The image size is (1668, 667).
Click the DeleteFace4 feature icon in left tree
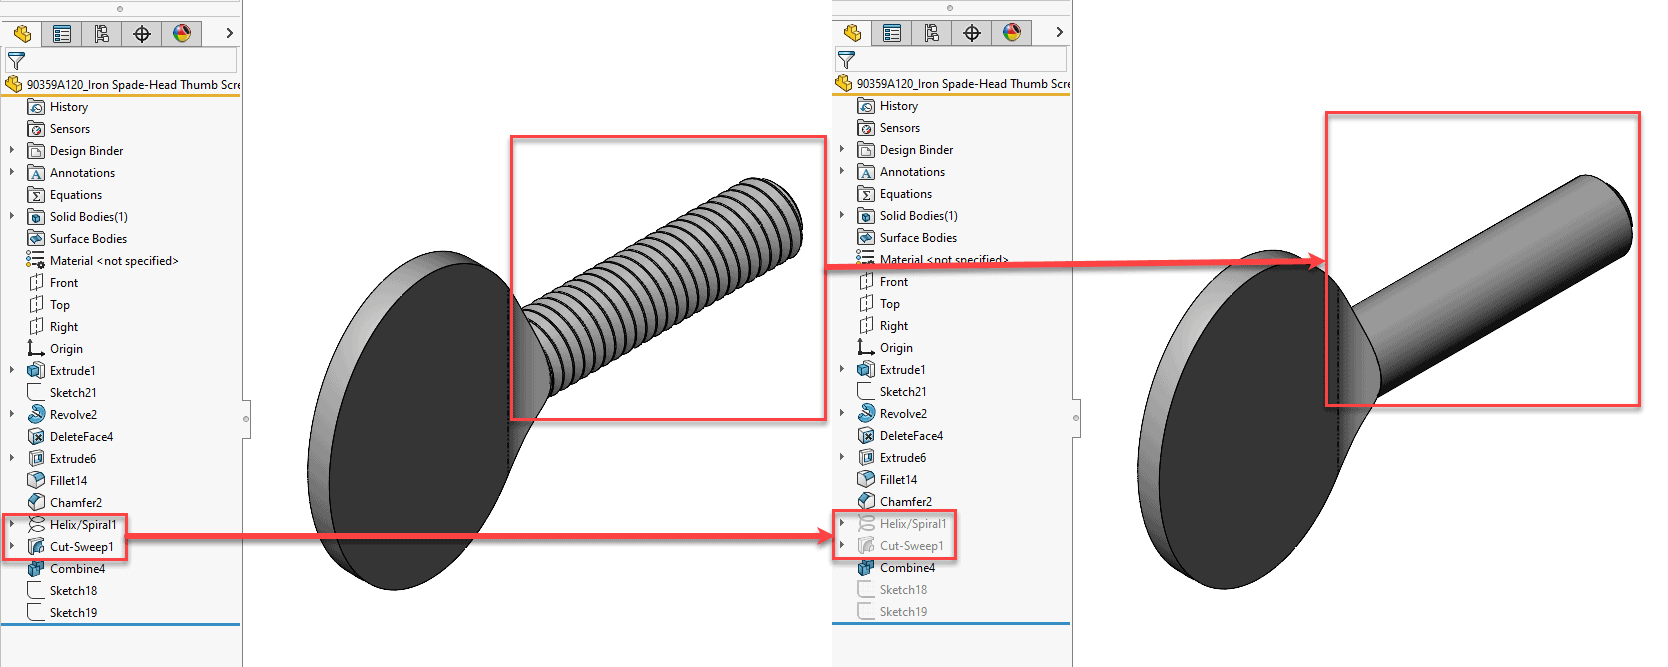36,437
